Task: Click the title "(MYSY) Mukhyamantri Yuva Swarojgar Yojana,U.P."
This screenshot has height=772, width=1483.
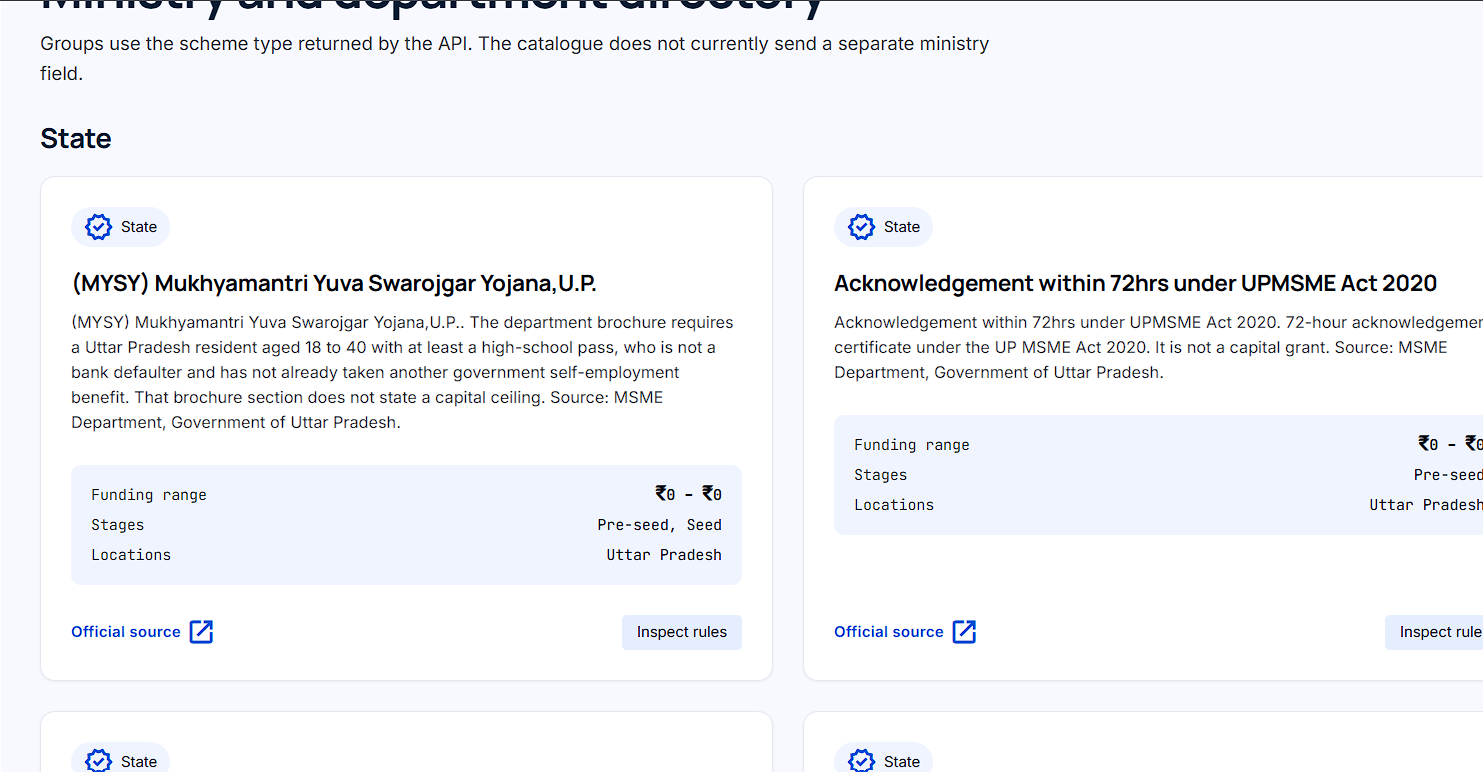Action: tap(334, 284)
